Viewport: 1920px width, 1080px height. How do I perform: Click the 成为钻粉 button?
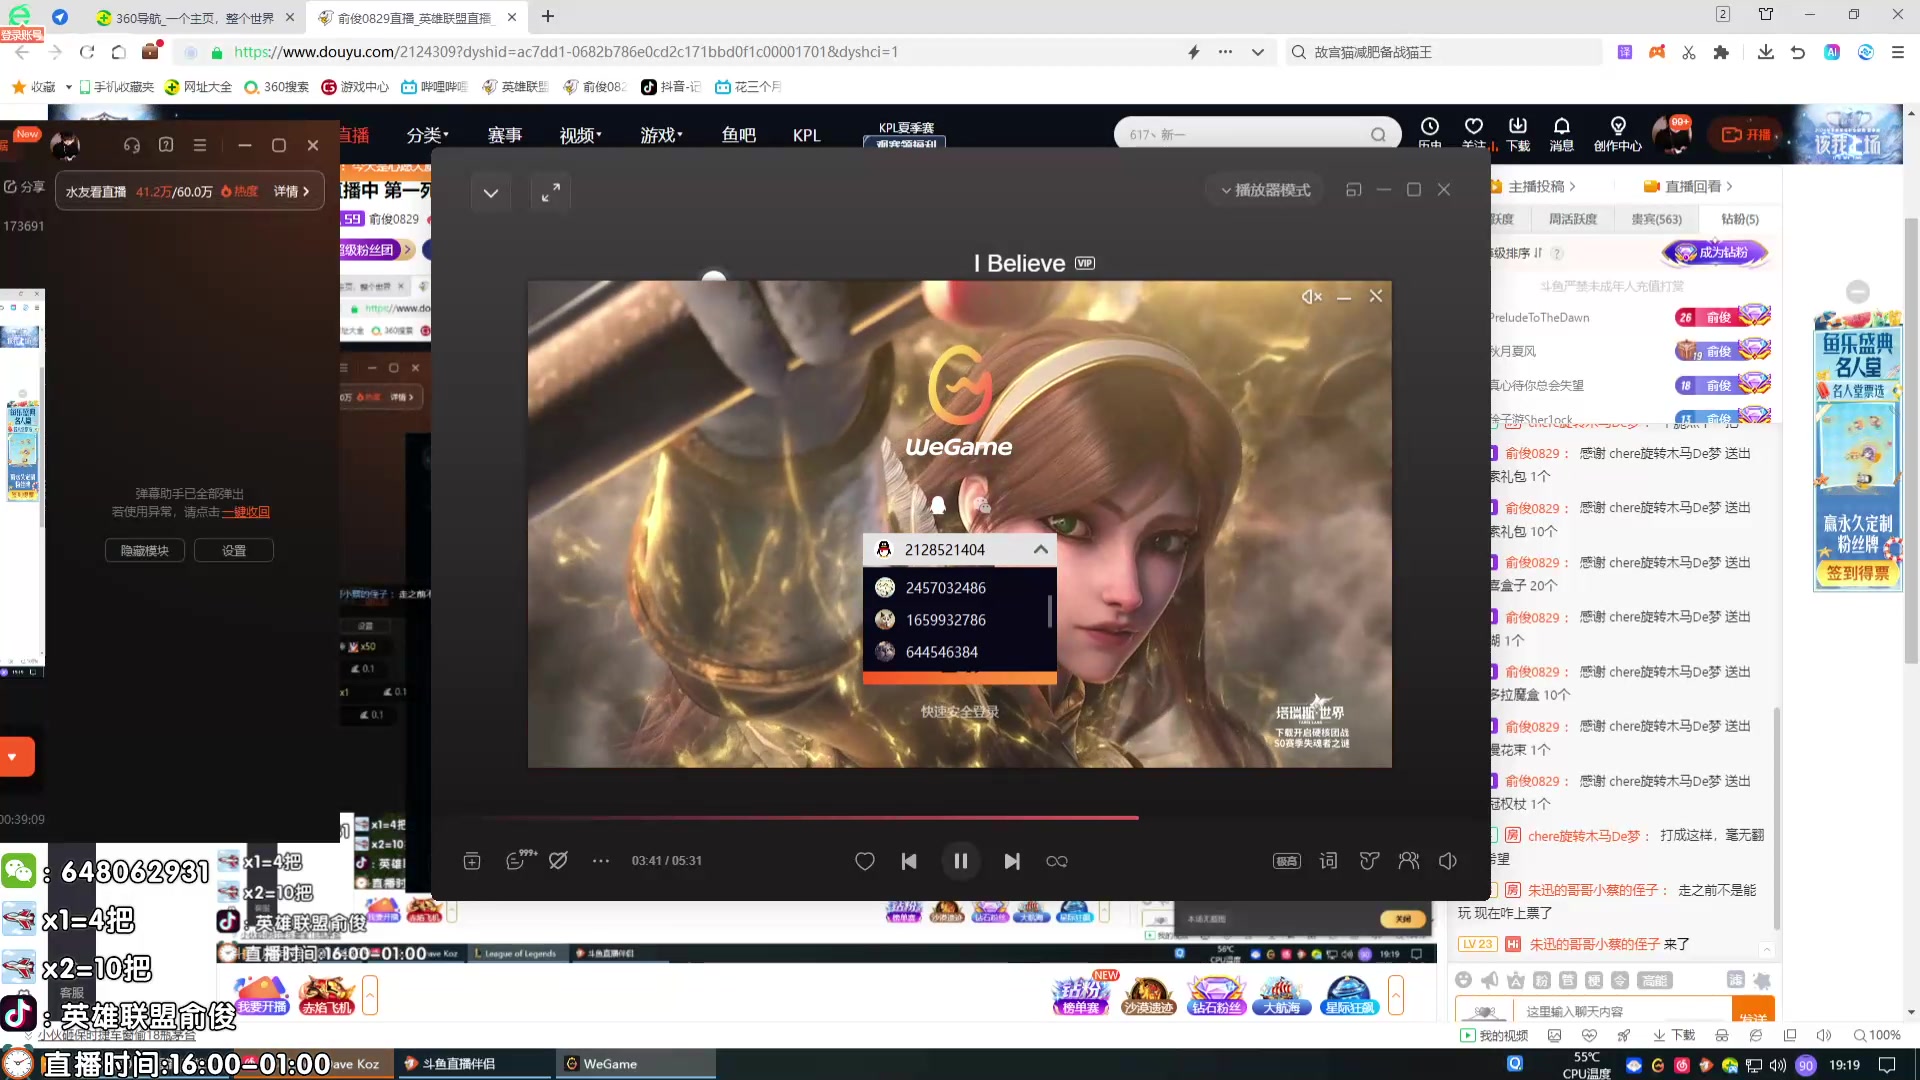(1715, 253)
